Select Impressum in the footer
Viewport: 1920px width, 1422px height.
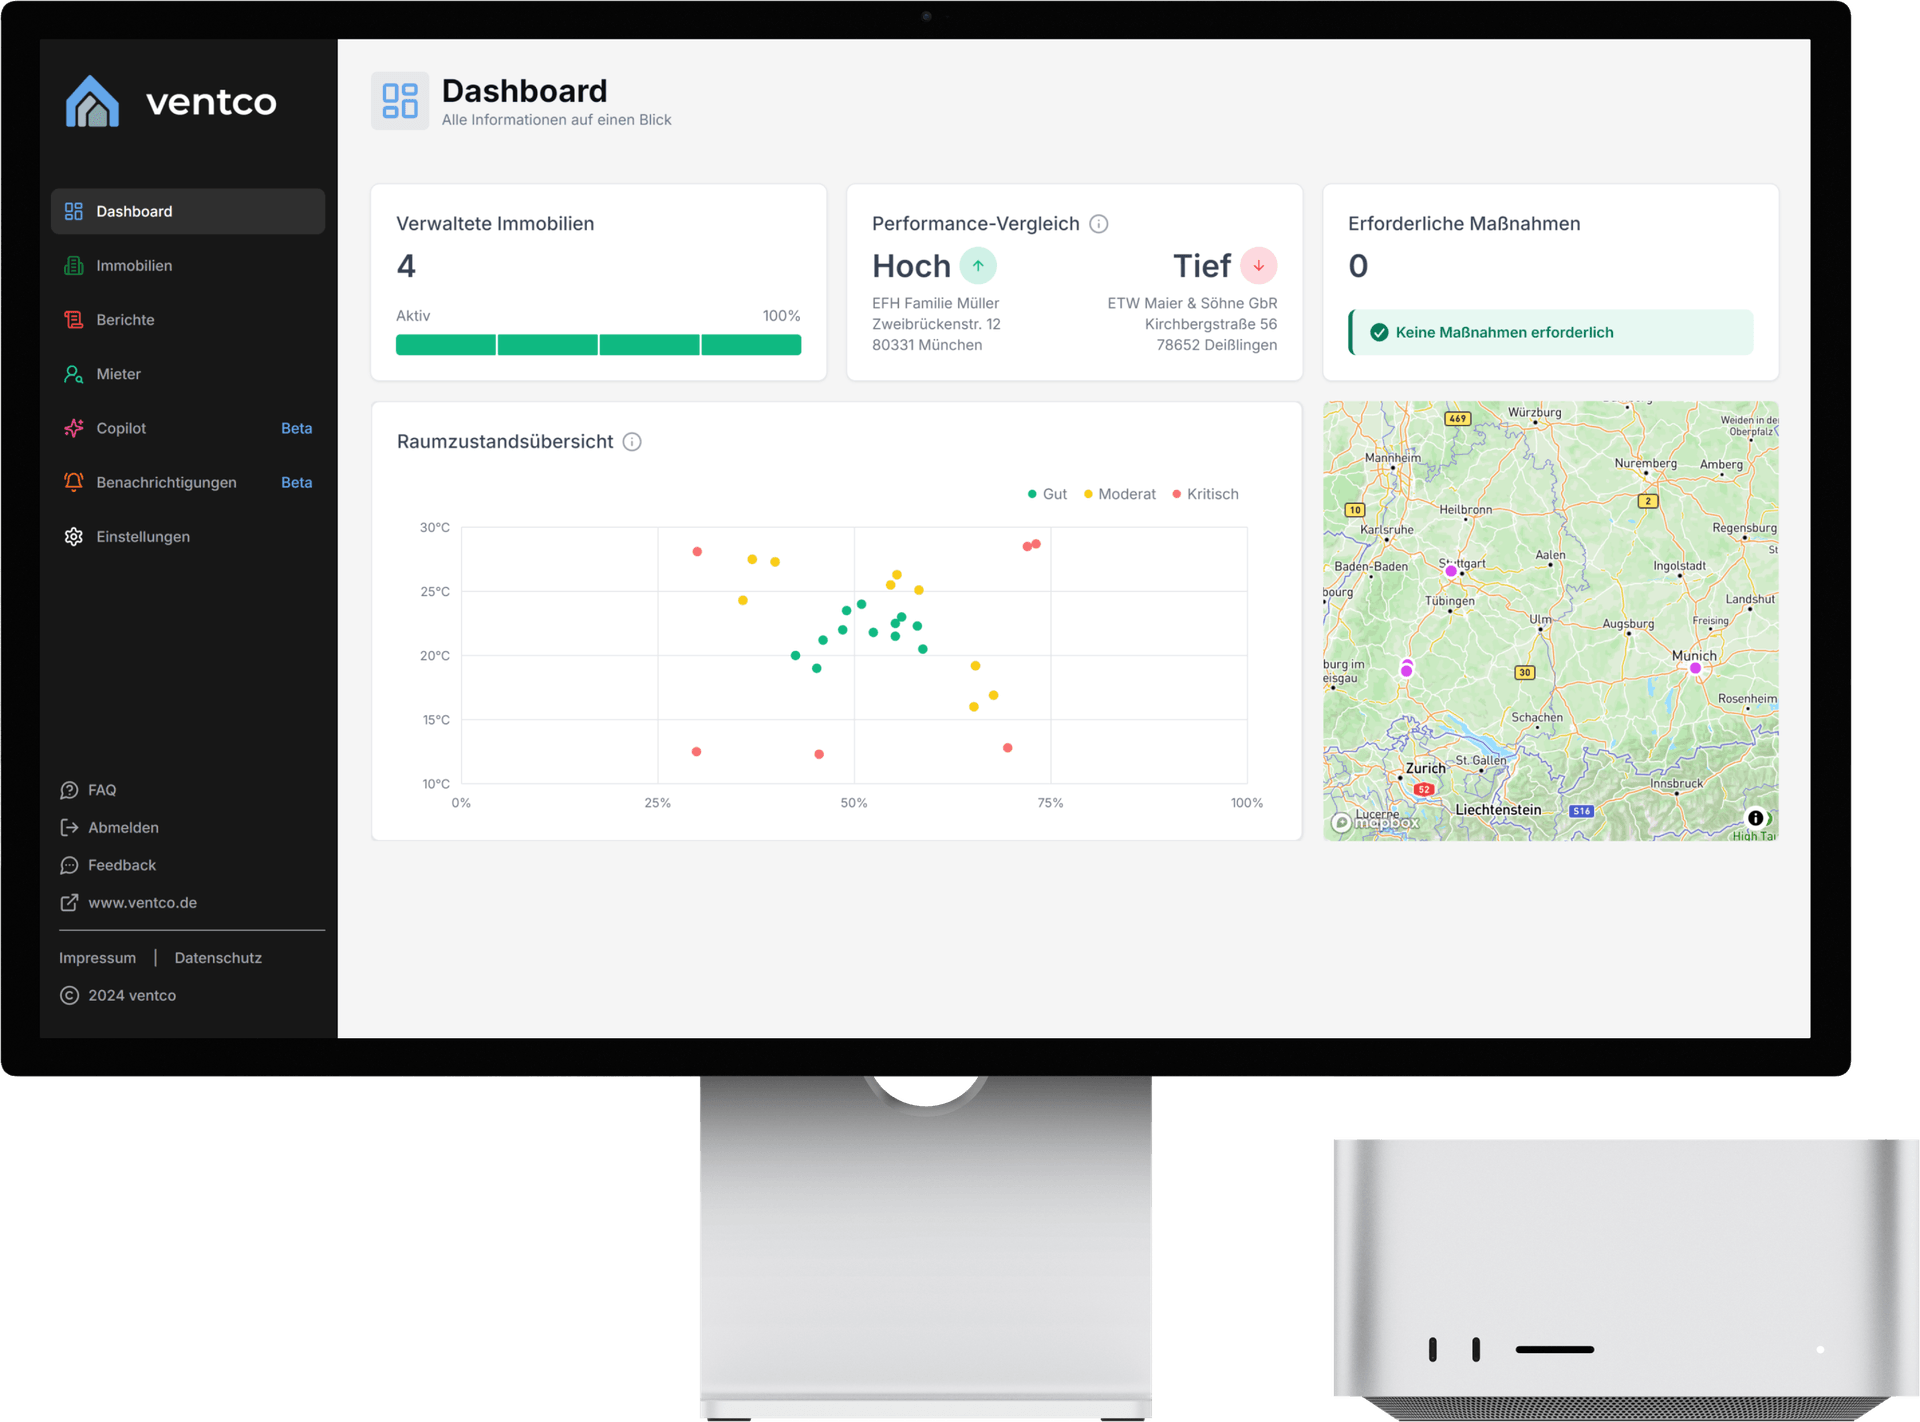click(97, 957)
